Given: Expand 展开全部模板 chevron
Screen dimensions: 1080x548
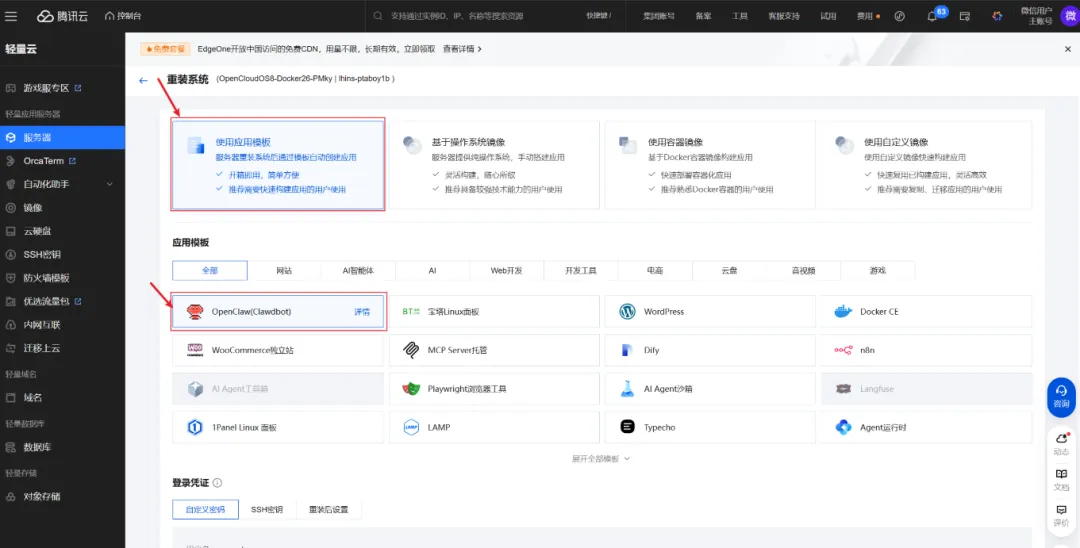Looking at the screenshot, I should coord(627,459).
